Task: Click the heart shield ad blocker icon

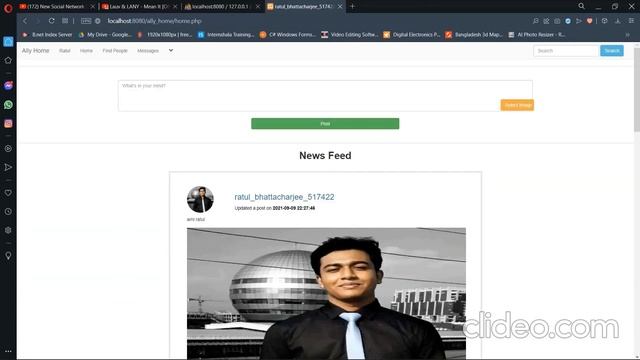Action: tap(589, 21)
